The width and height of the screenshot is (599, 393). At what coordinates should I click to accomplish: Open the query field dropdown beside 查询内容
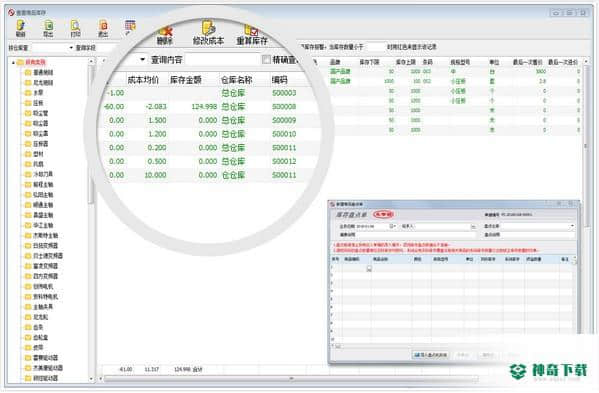click(142, 60)
